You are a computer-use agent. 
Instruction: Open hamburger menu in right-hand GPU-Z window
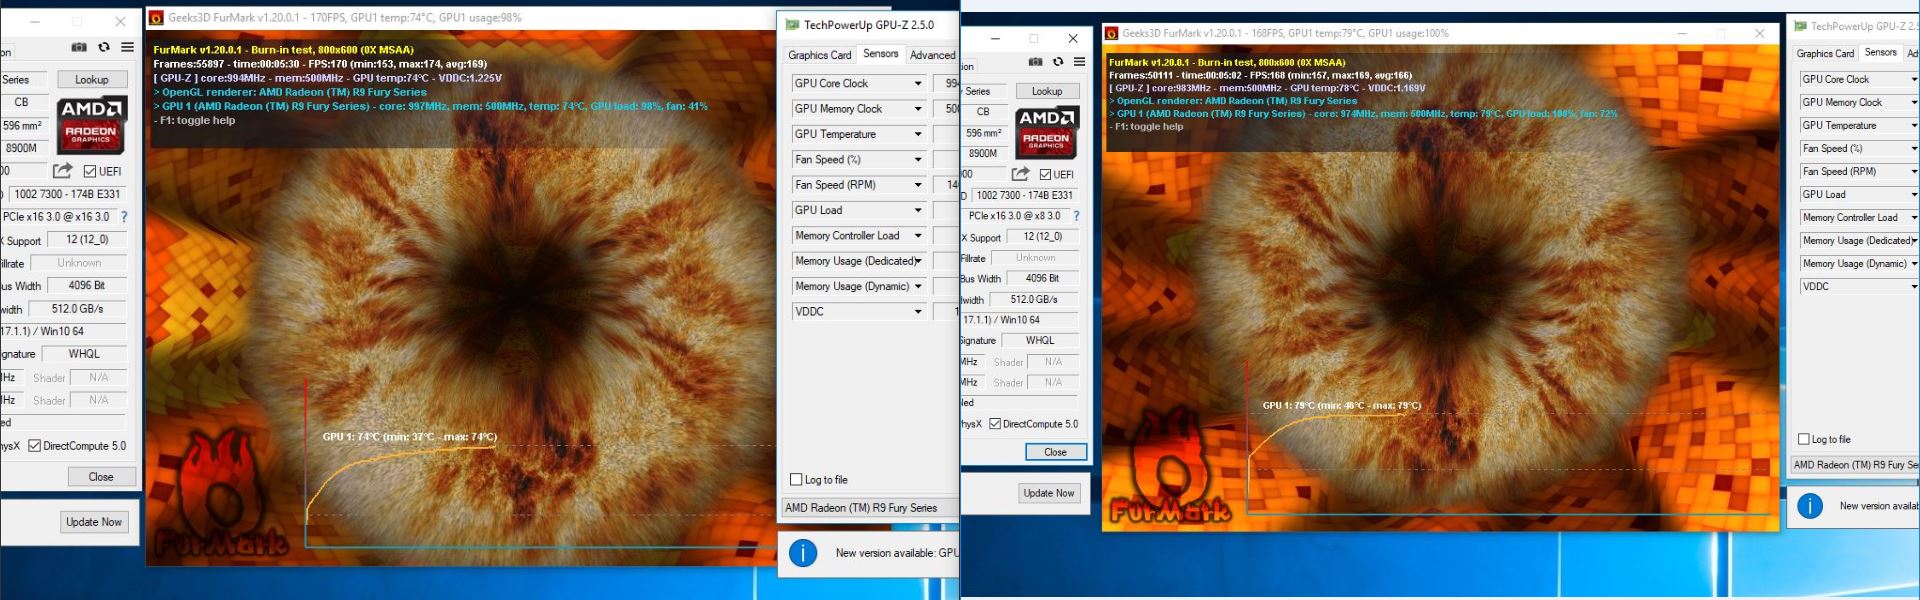1080,62
